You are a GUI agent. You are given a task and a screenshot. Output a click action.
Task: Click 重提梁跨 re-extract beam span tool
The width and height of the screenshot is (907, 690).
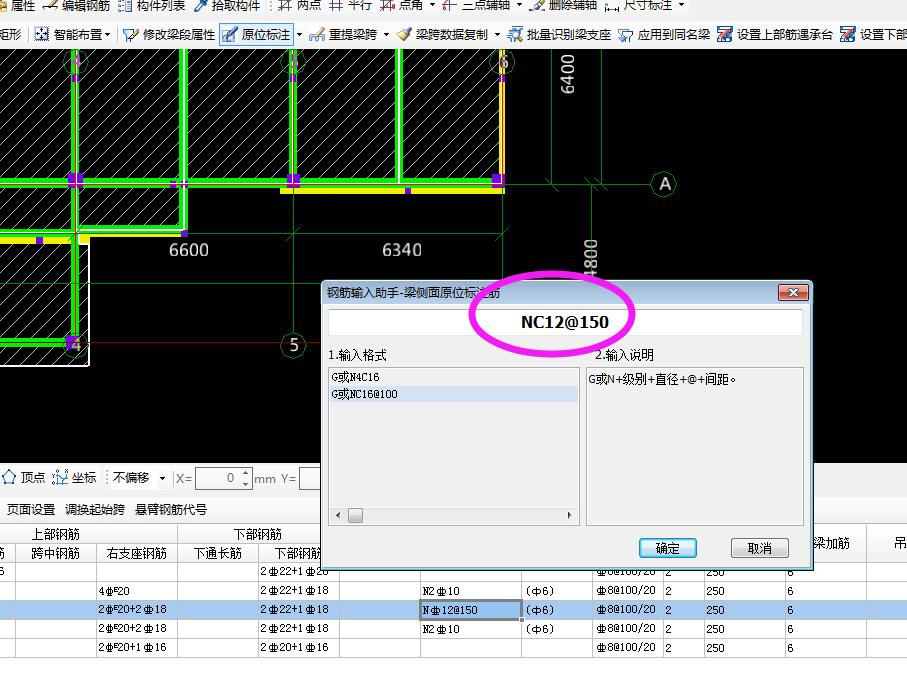point(343,35)
